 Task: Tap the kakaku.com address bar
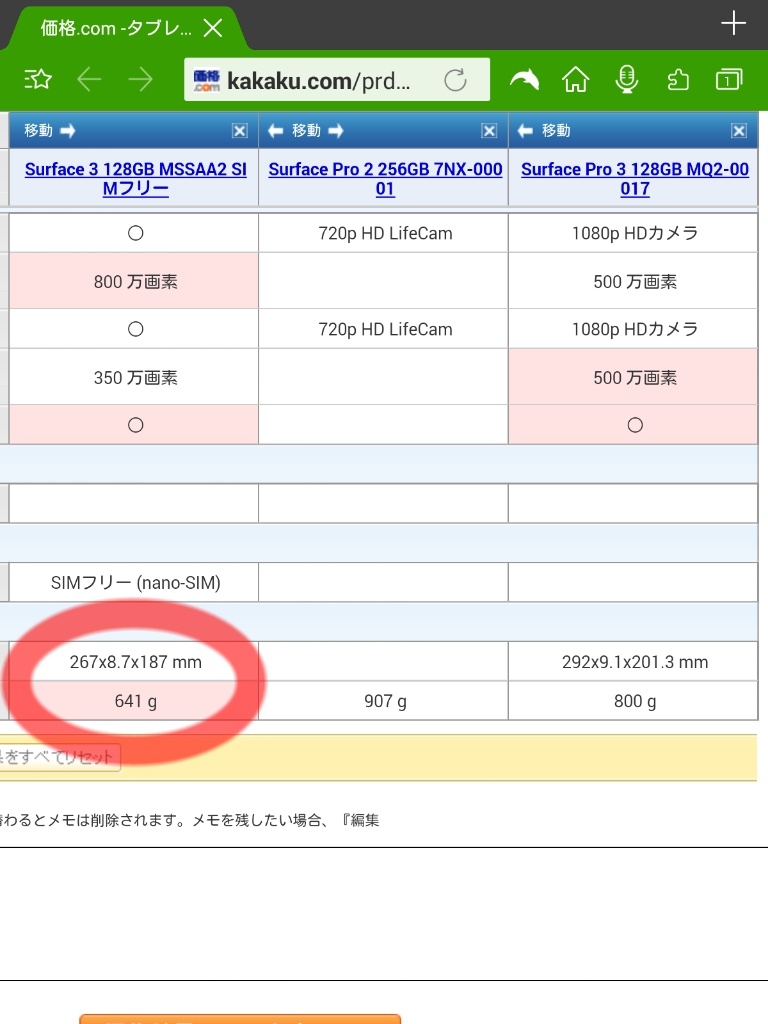click(x=337, y=80)
